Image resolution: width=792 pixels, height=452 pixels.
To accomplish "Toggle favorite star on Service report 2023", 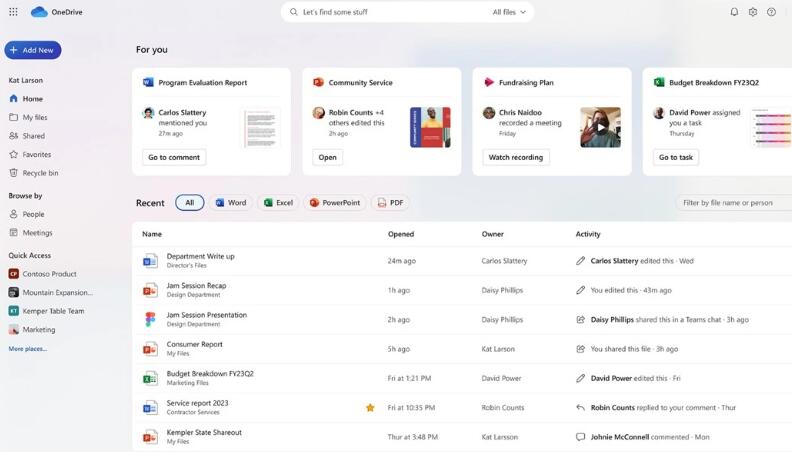I will 370,408.
